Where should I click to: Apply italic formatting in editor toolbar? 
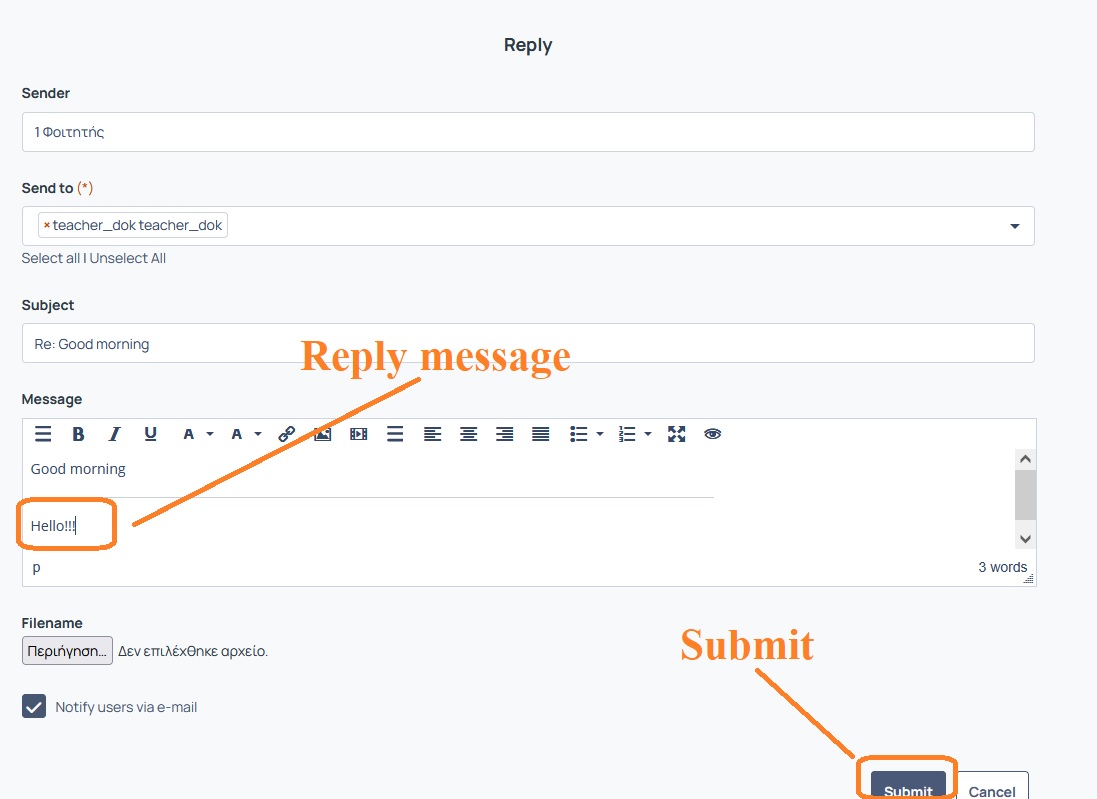(114, 434)
